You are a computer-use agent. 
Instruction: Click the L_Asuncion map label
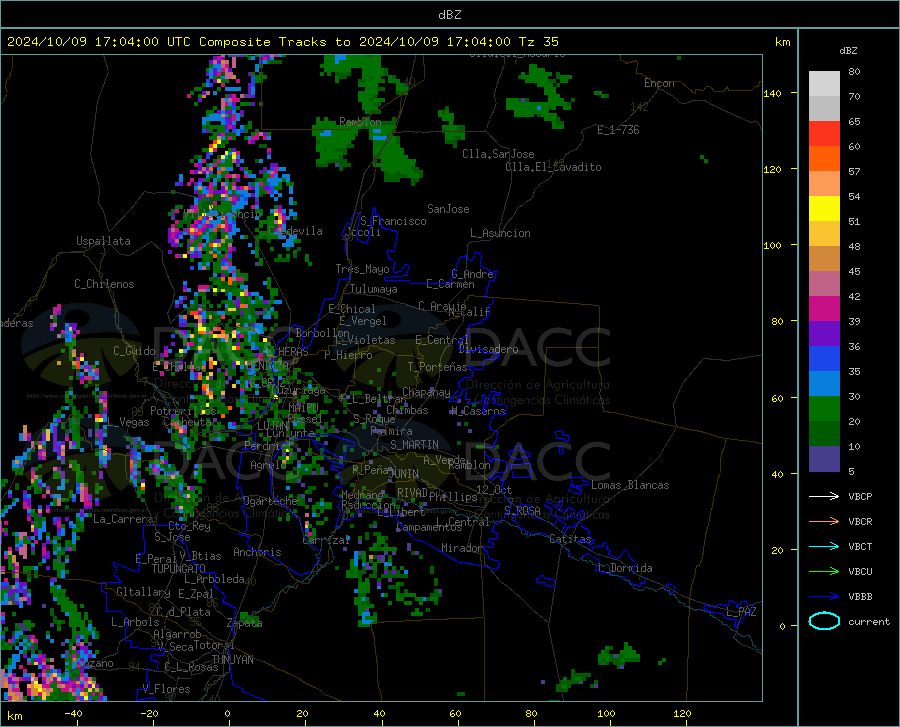click(x=500, y=233)
